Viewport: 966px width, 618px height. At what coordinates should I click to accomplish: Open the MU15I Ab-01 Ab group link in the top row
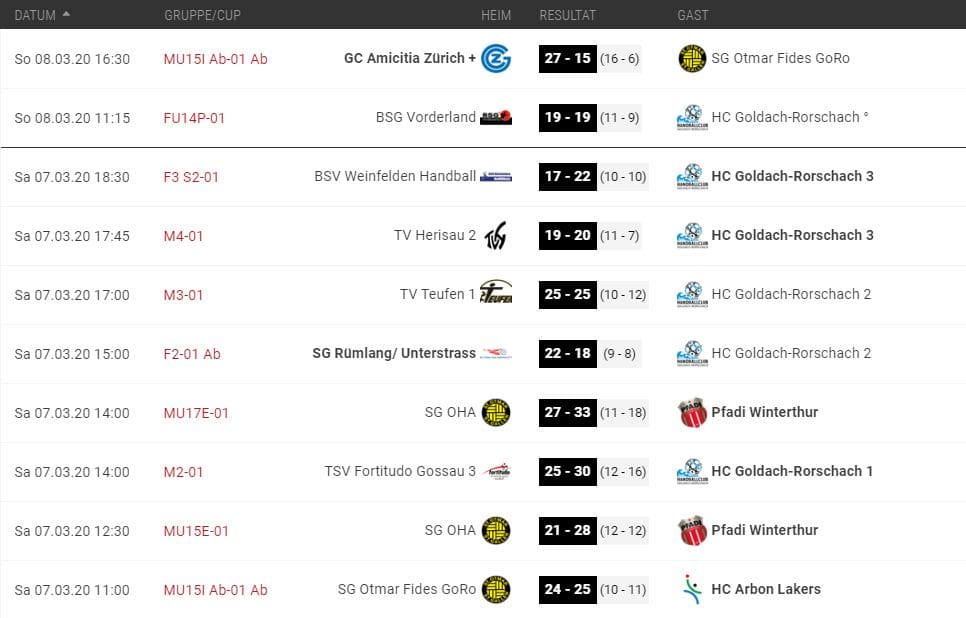pos(215,58)
